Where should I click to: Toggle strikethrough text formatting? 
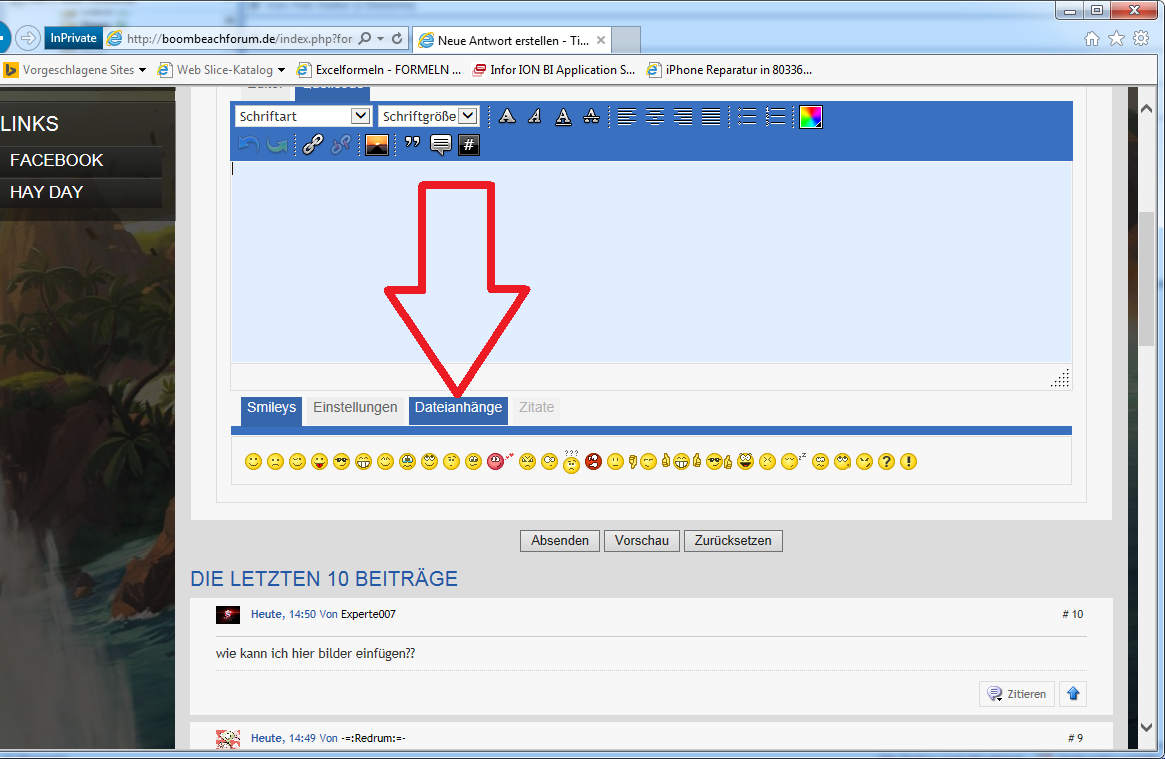point(591,117)
